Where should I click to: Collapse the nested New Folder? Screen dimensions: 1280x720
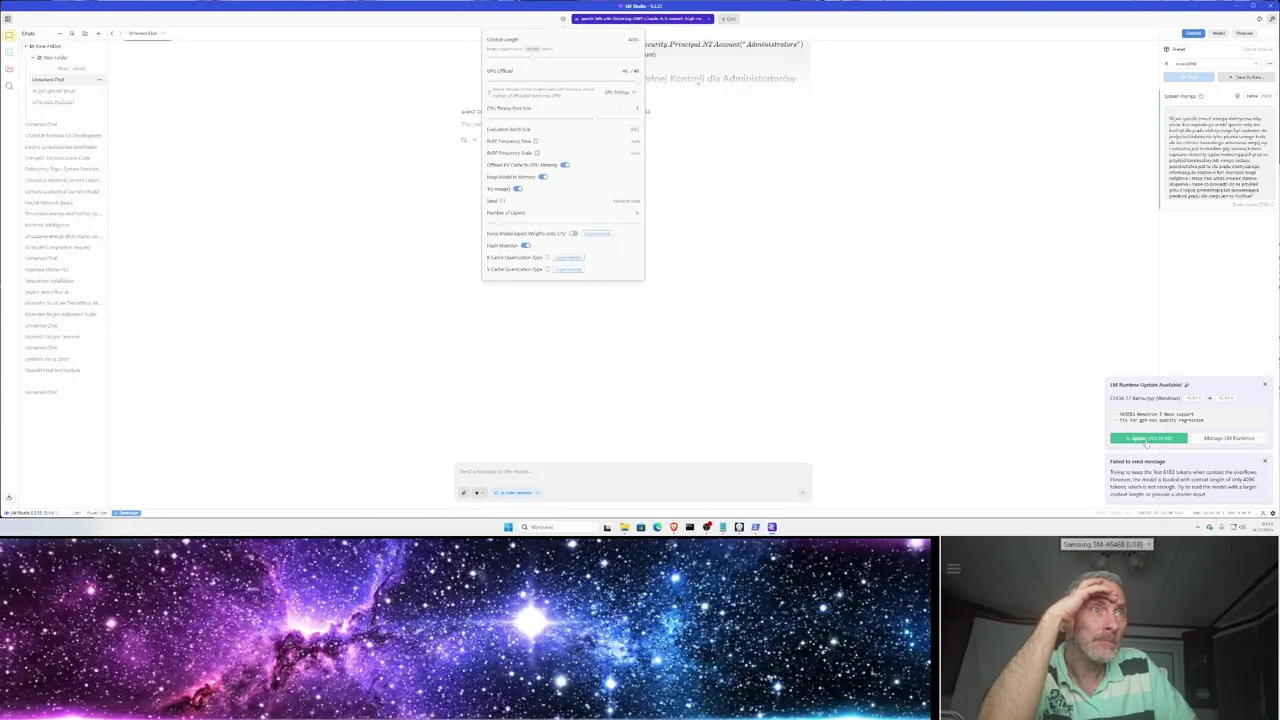click(x=33, y=58)
